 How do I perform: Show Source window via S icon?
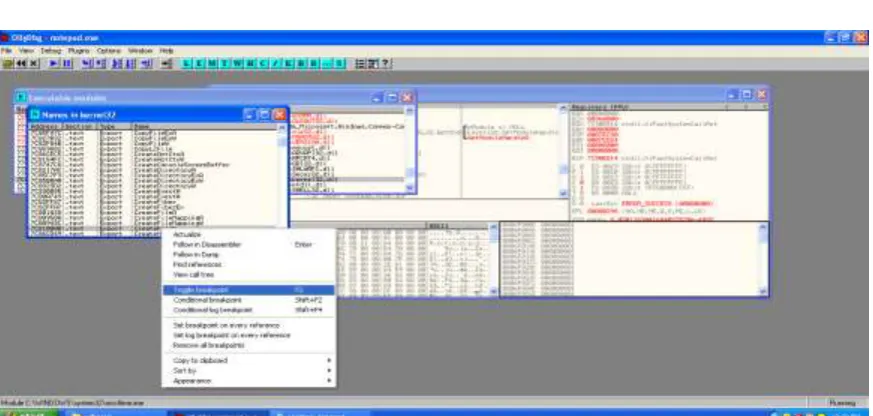[x=339, y=63]
